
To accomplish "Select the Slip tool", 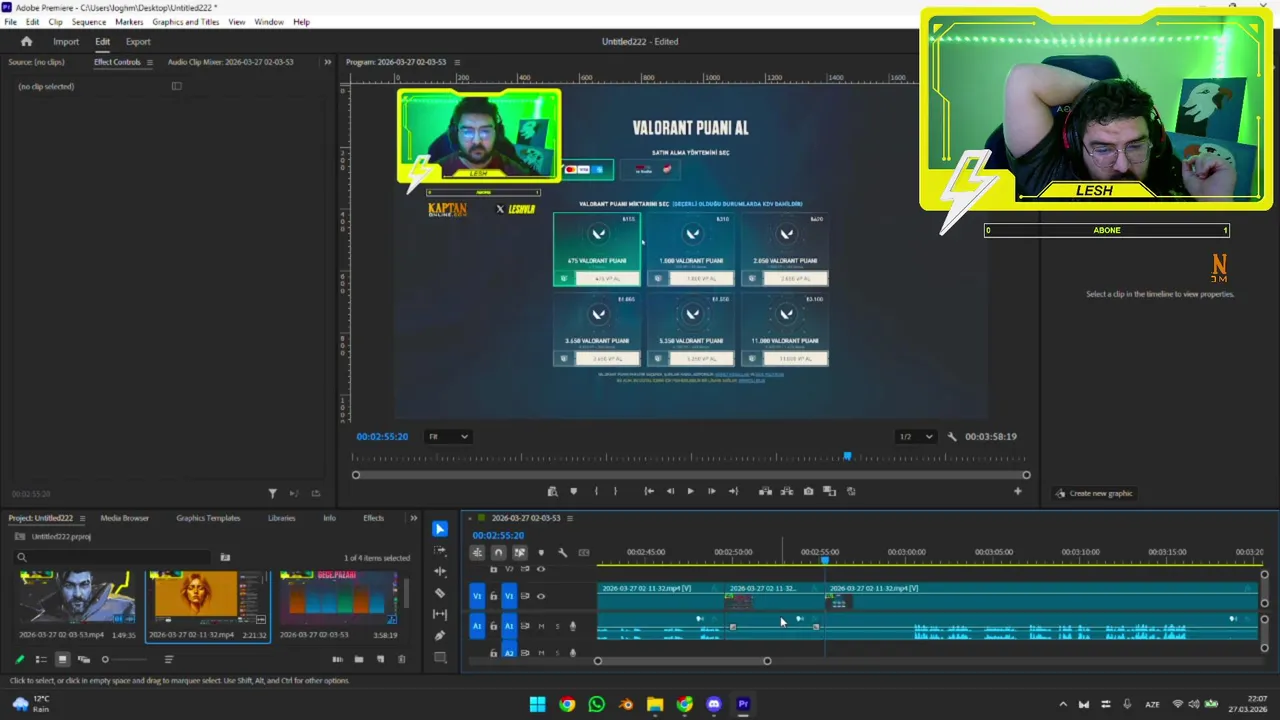I will 440,614.
